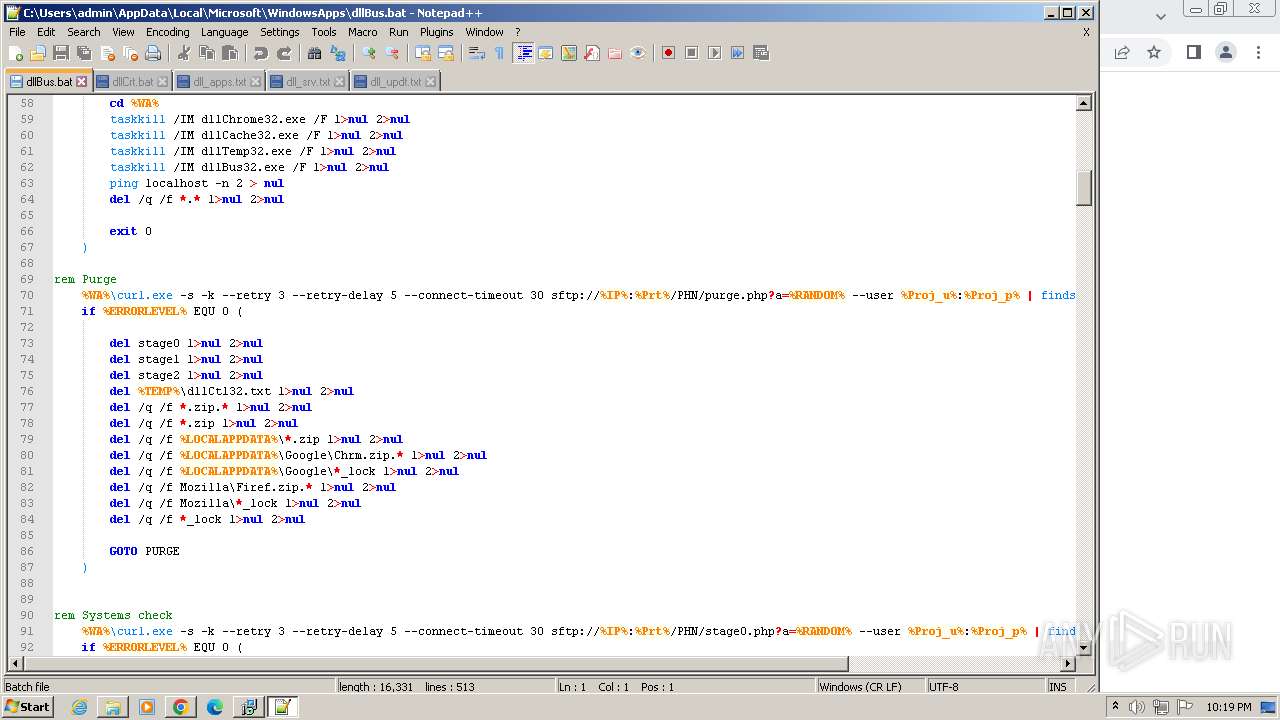The width and height of the screenshot is (1280, 720).
Task: Create a new document with the New icon
Action: 16,53
